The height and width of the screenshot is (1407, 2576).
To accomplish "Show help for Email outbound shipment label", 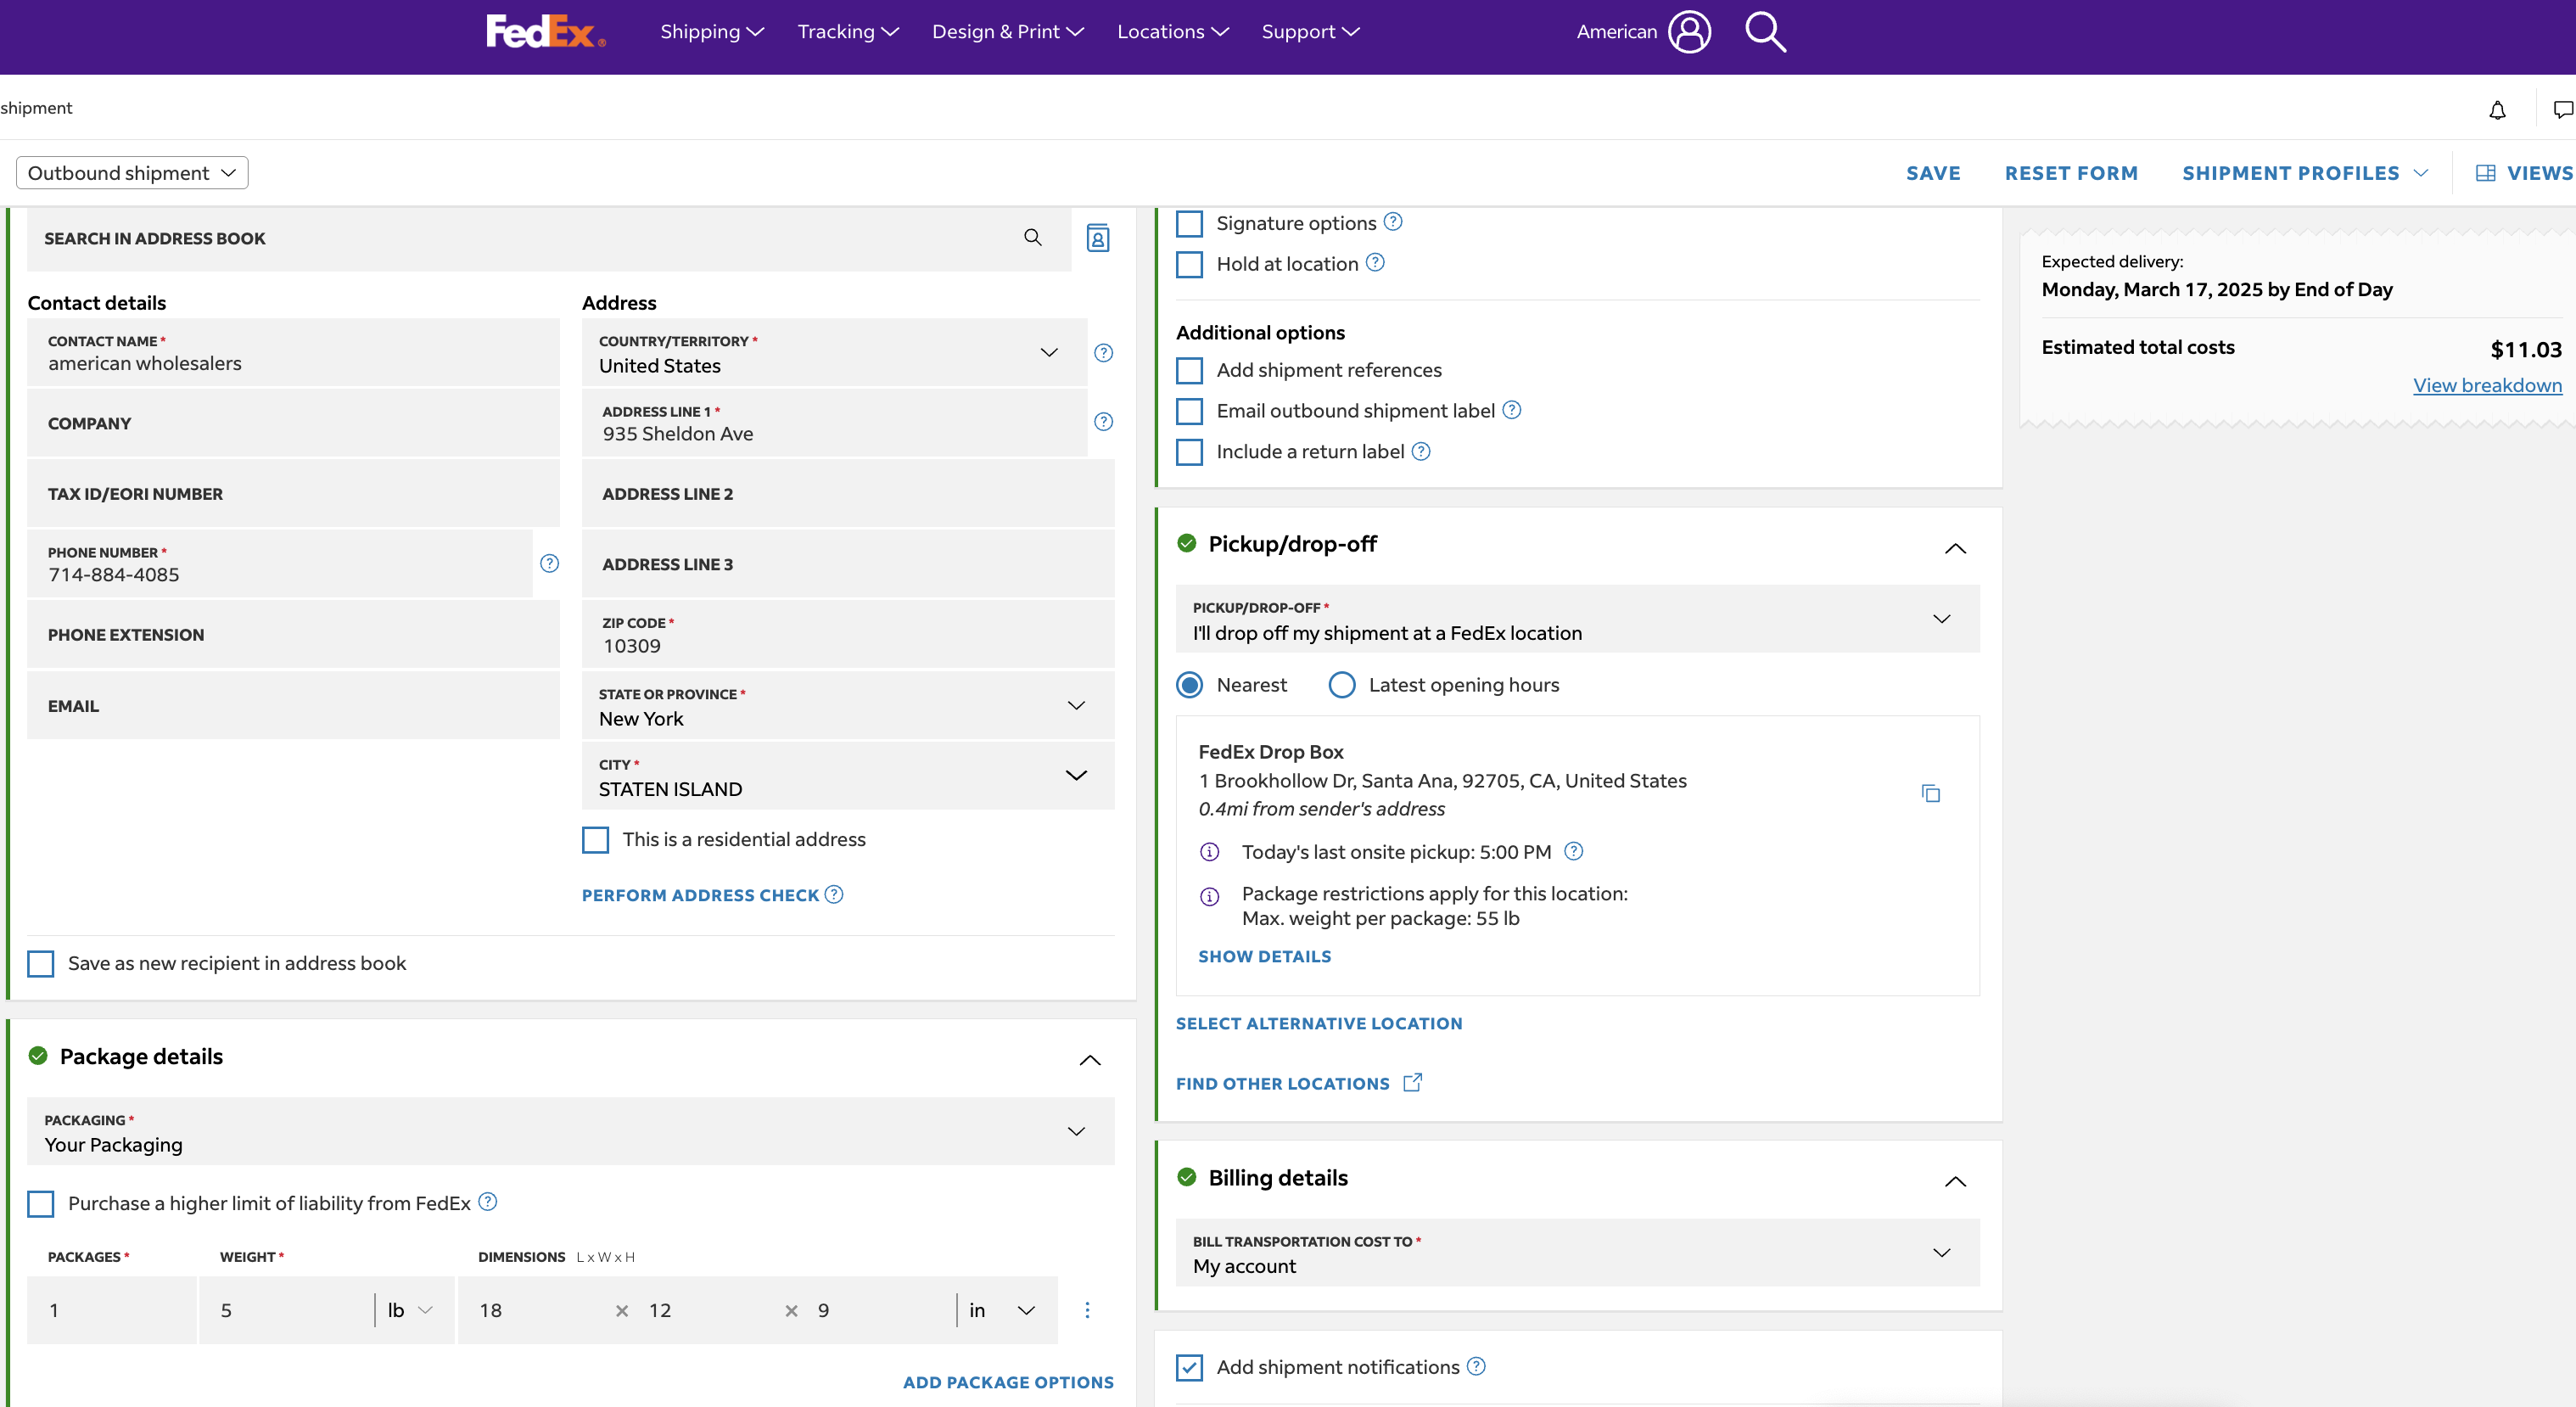I will 1512,410.
